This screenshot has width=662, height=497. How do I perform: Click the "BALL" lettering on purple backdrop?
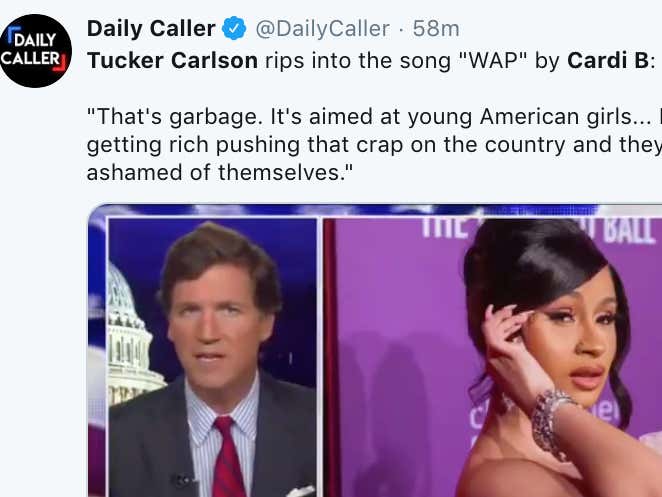click(x=629, y=231)
